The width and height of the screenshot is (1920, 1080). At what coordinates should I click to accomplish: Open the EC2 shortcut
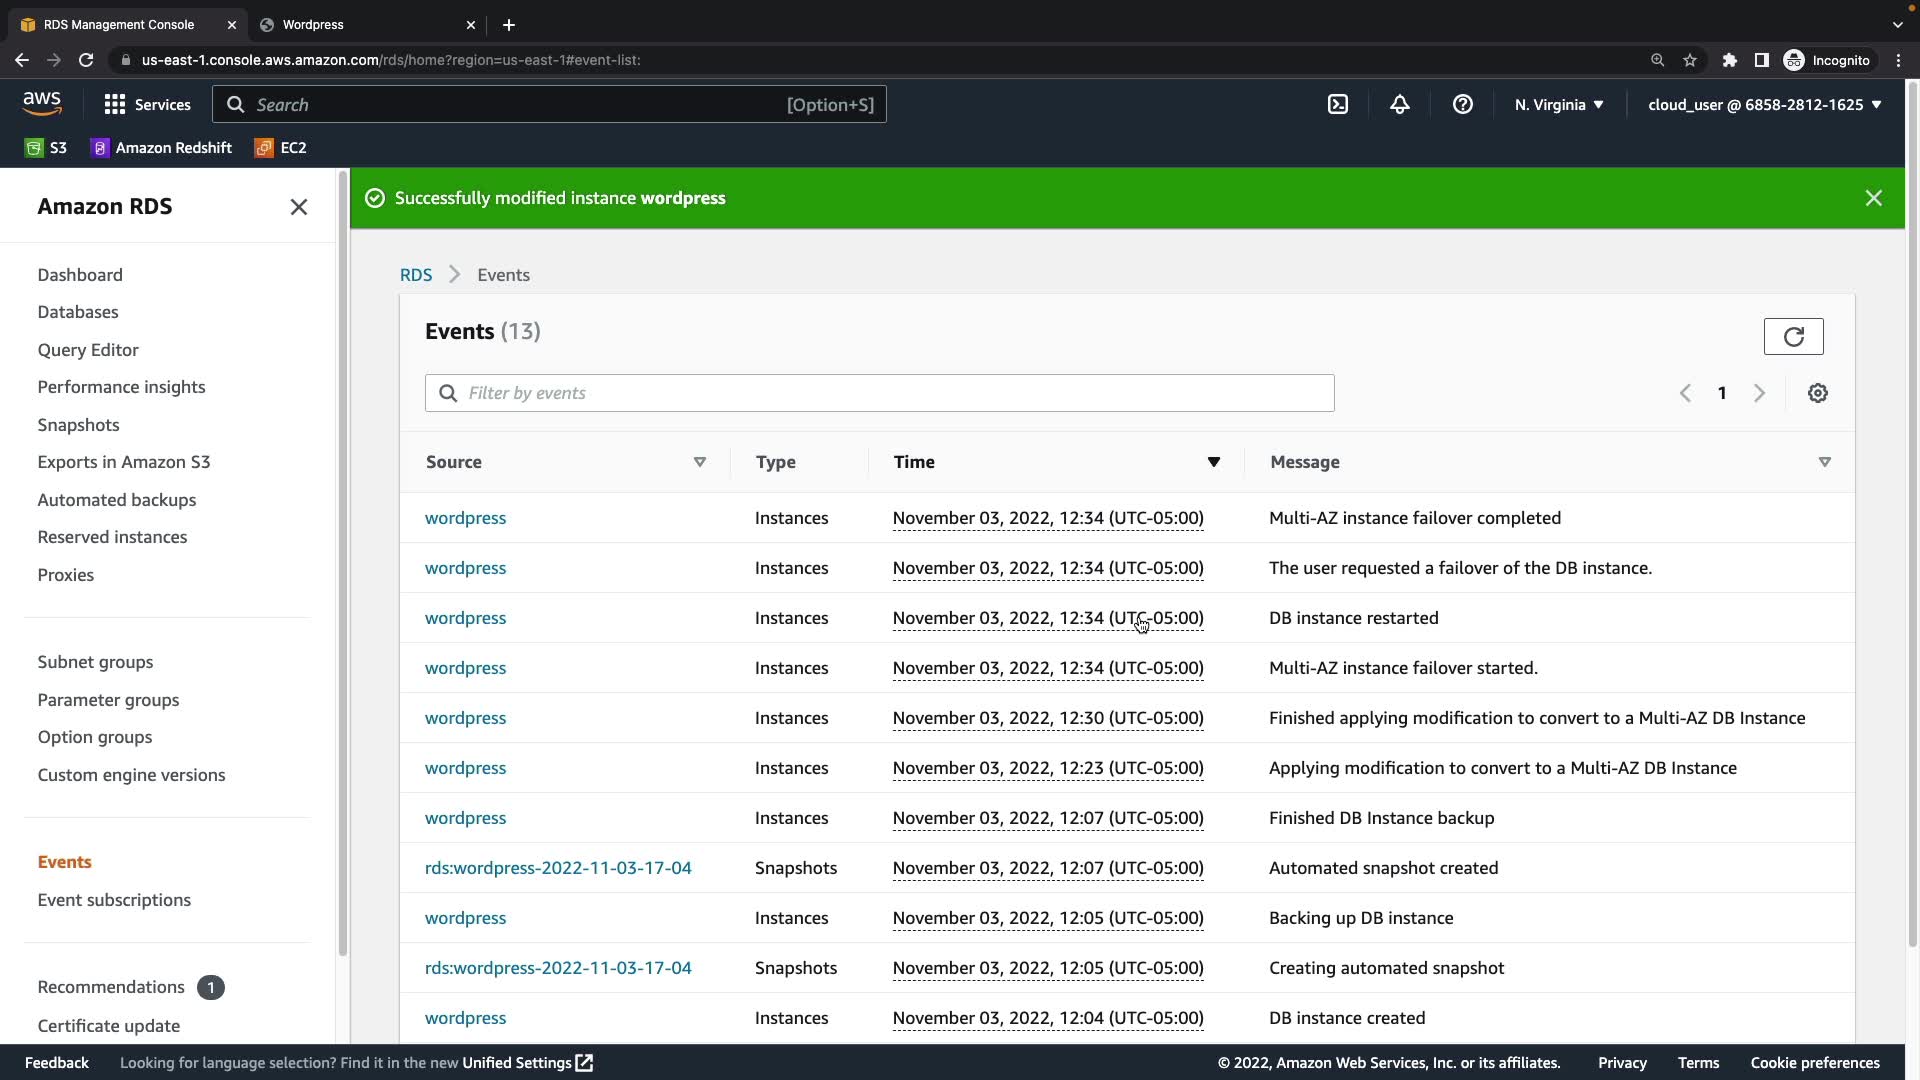pyautogui.click(x=281, y=147)
